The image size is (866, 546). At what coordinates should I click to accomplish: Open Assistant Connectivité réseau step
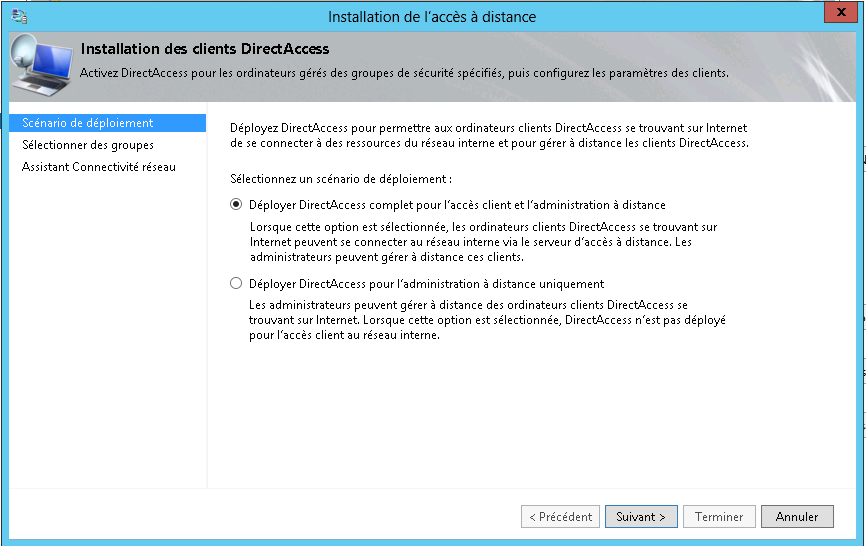pyautogui.click(x=99, y=167)
